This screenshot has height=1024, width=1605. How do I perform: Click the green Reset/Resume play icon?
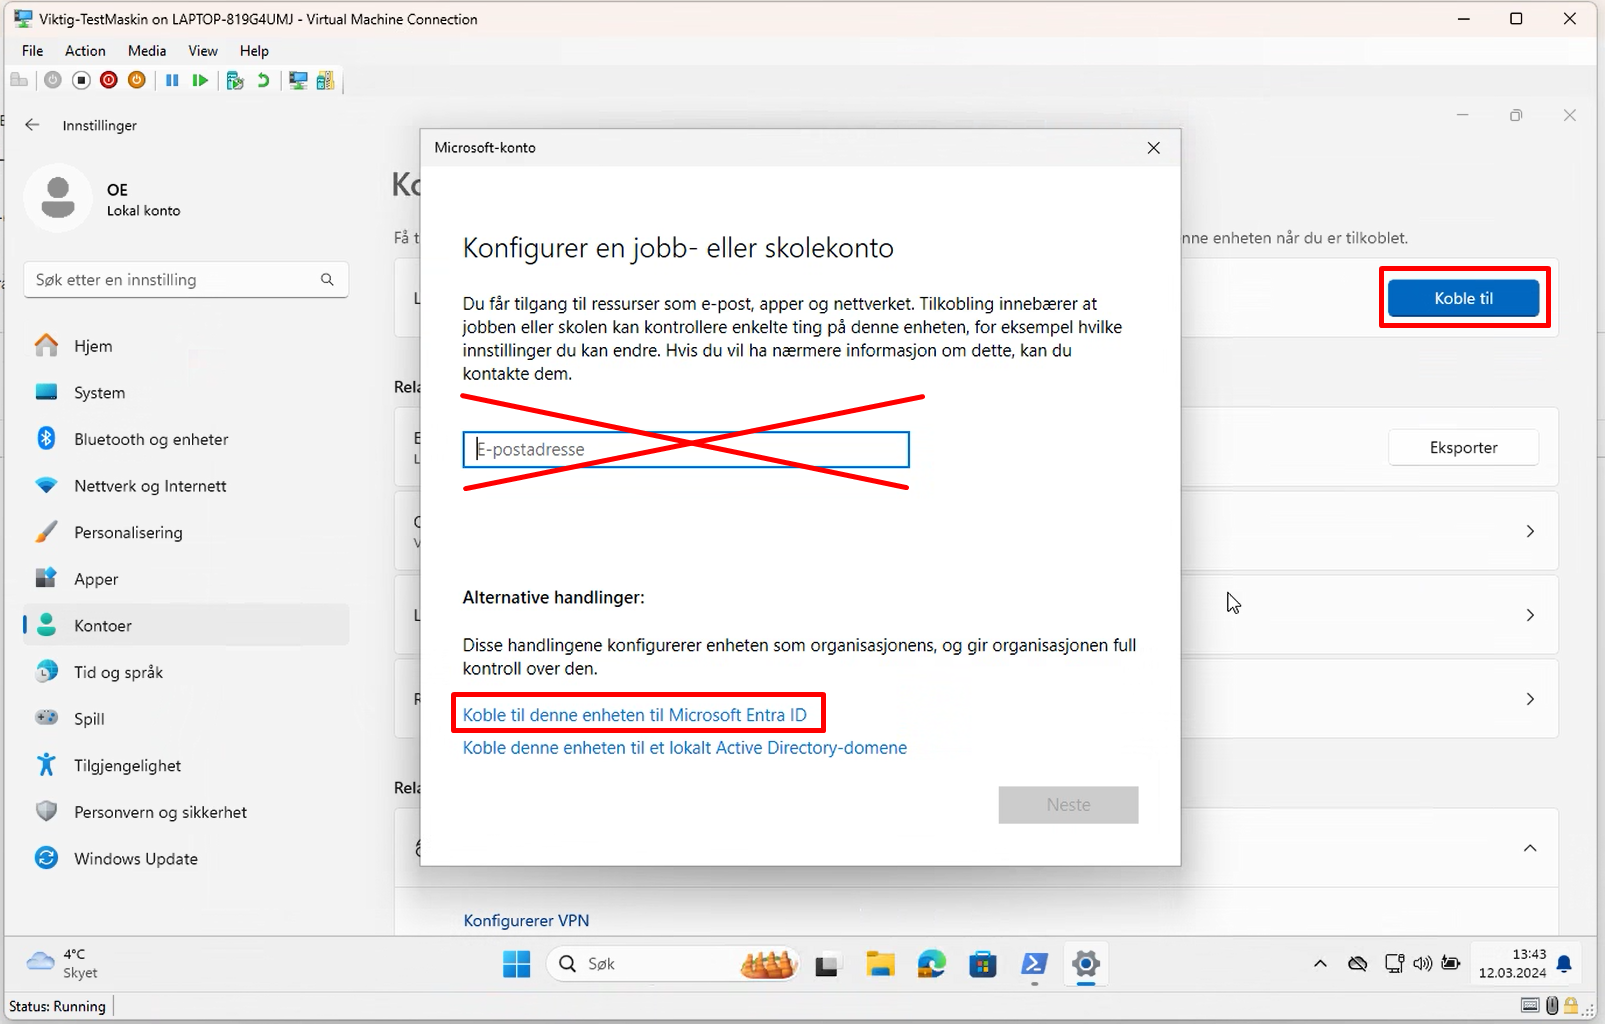click(200, 81)
